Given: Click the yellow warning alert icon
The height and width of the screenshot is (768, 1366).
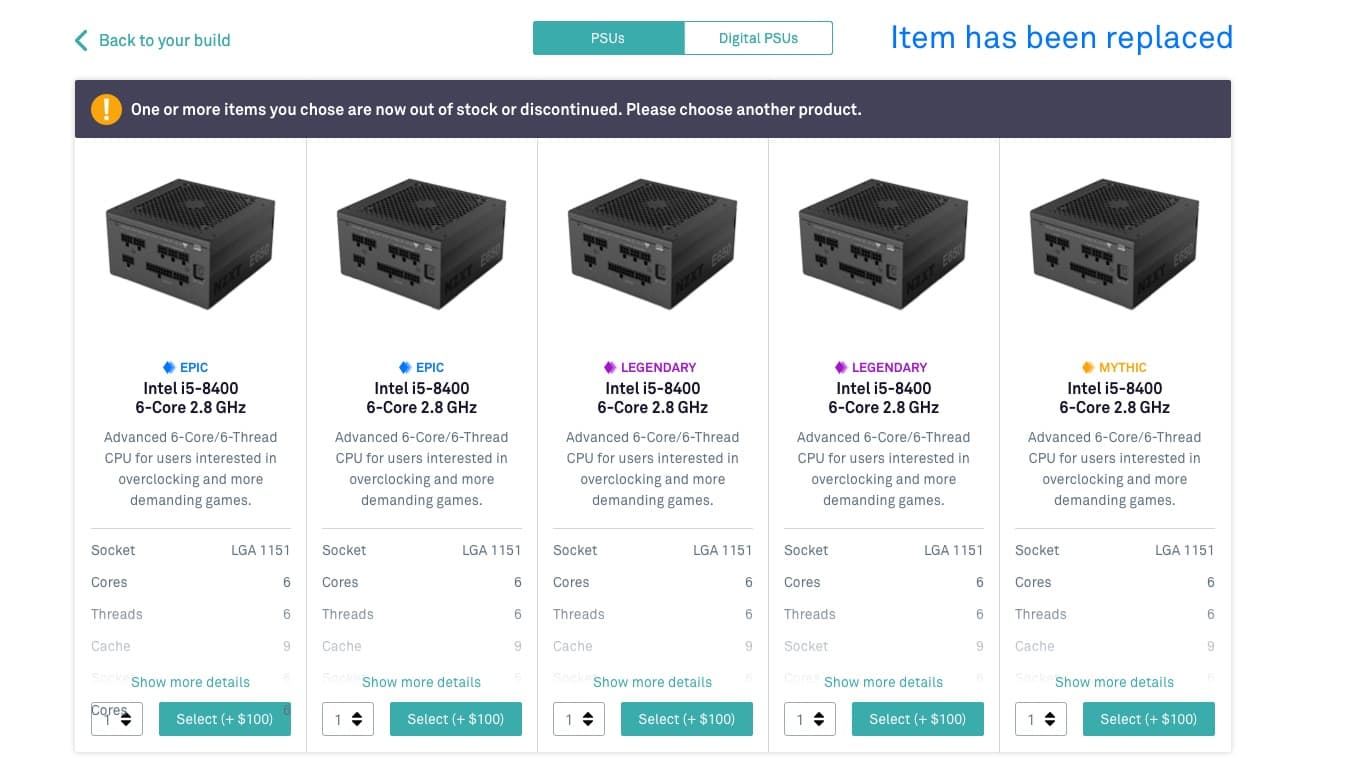Looking at the screenshot, I should point(106,109).
